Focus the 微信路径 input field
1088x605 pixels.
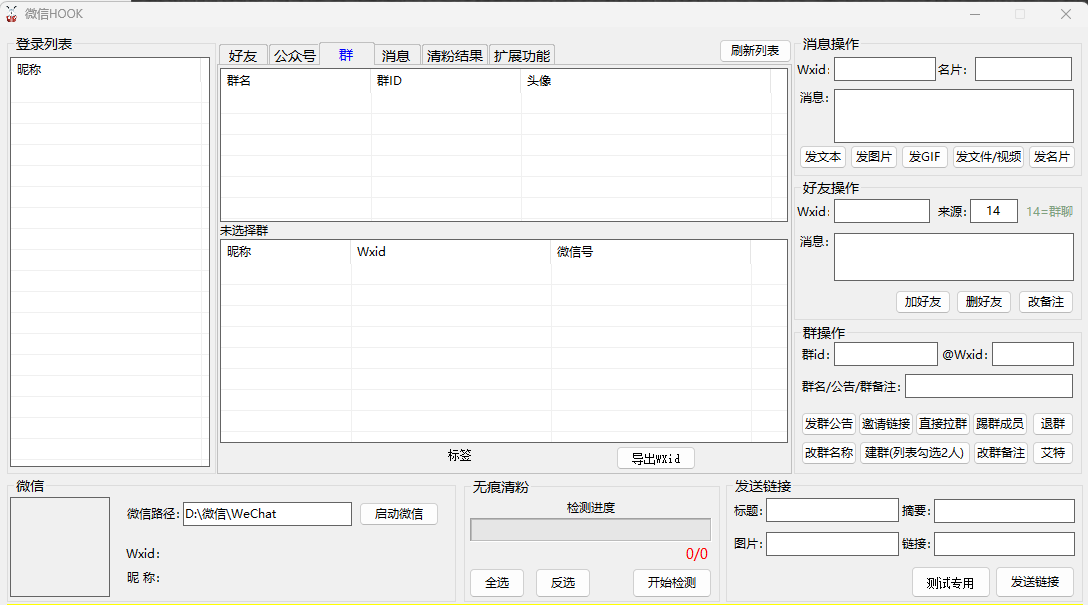(x=267, y=514)
